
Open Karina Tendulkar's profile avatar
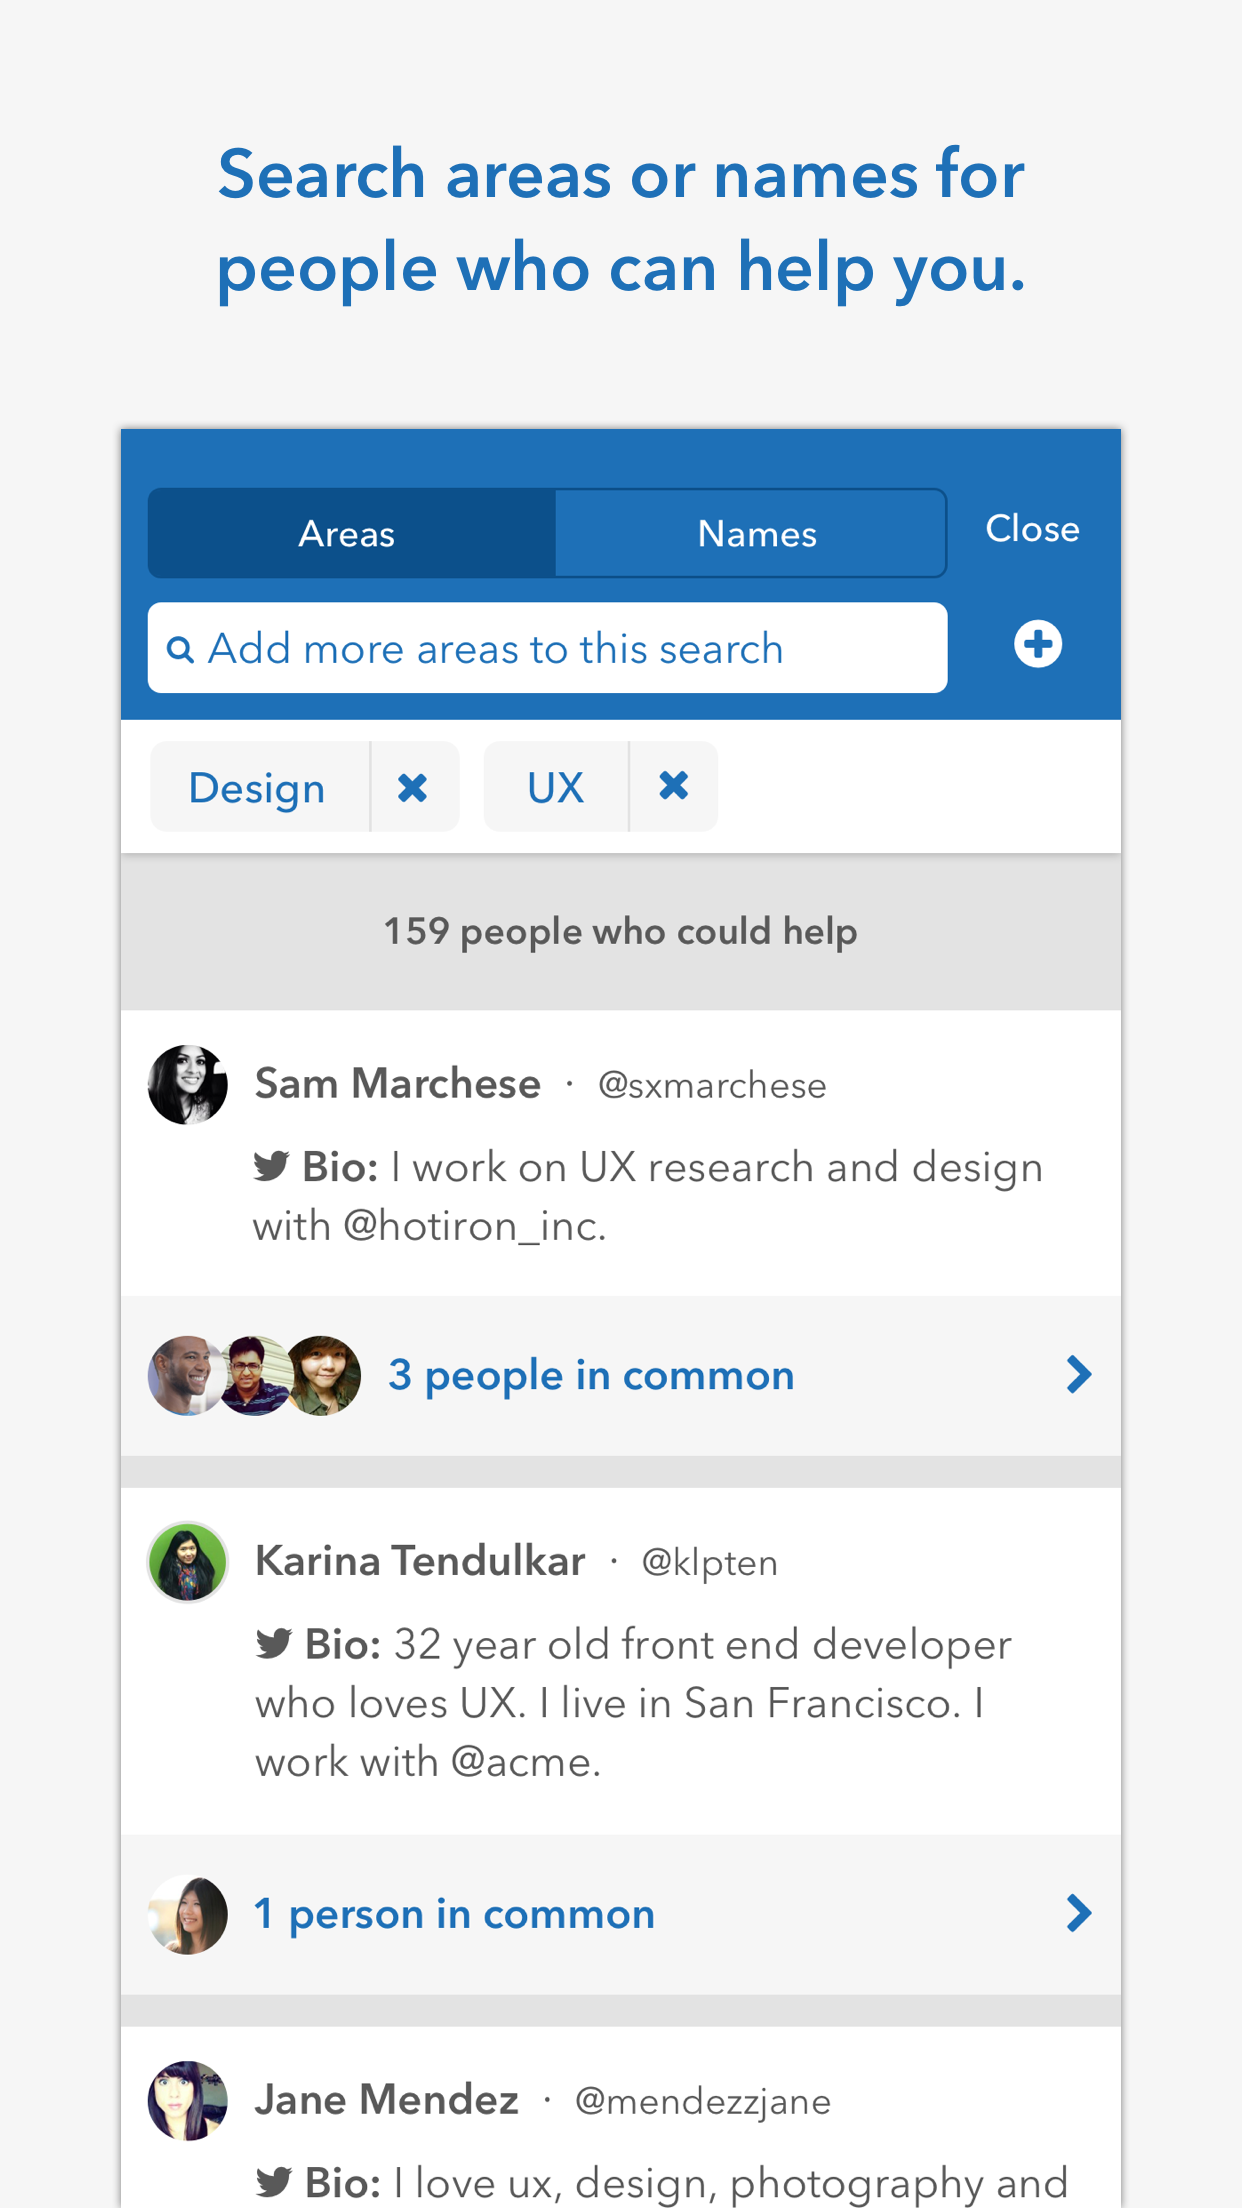tap(188, 1562)
